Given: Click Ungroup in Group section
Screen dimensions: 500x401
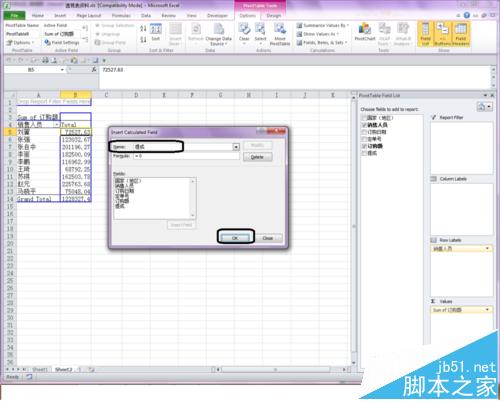Looking at the screenshot, I should pyautogui.click(x=107, y=34).
